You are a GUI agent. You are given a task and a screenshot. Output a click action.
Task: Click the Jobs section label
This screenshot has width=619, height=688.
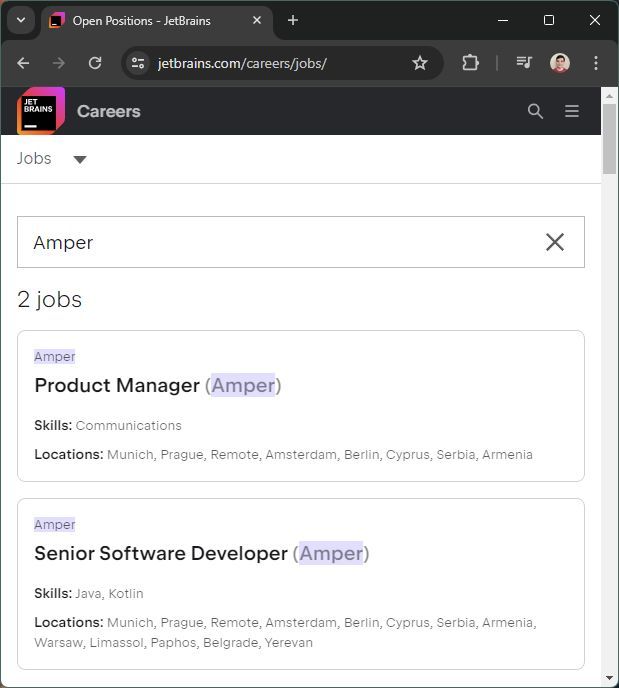pyautogui.click(x=34, y=158)
